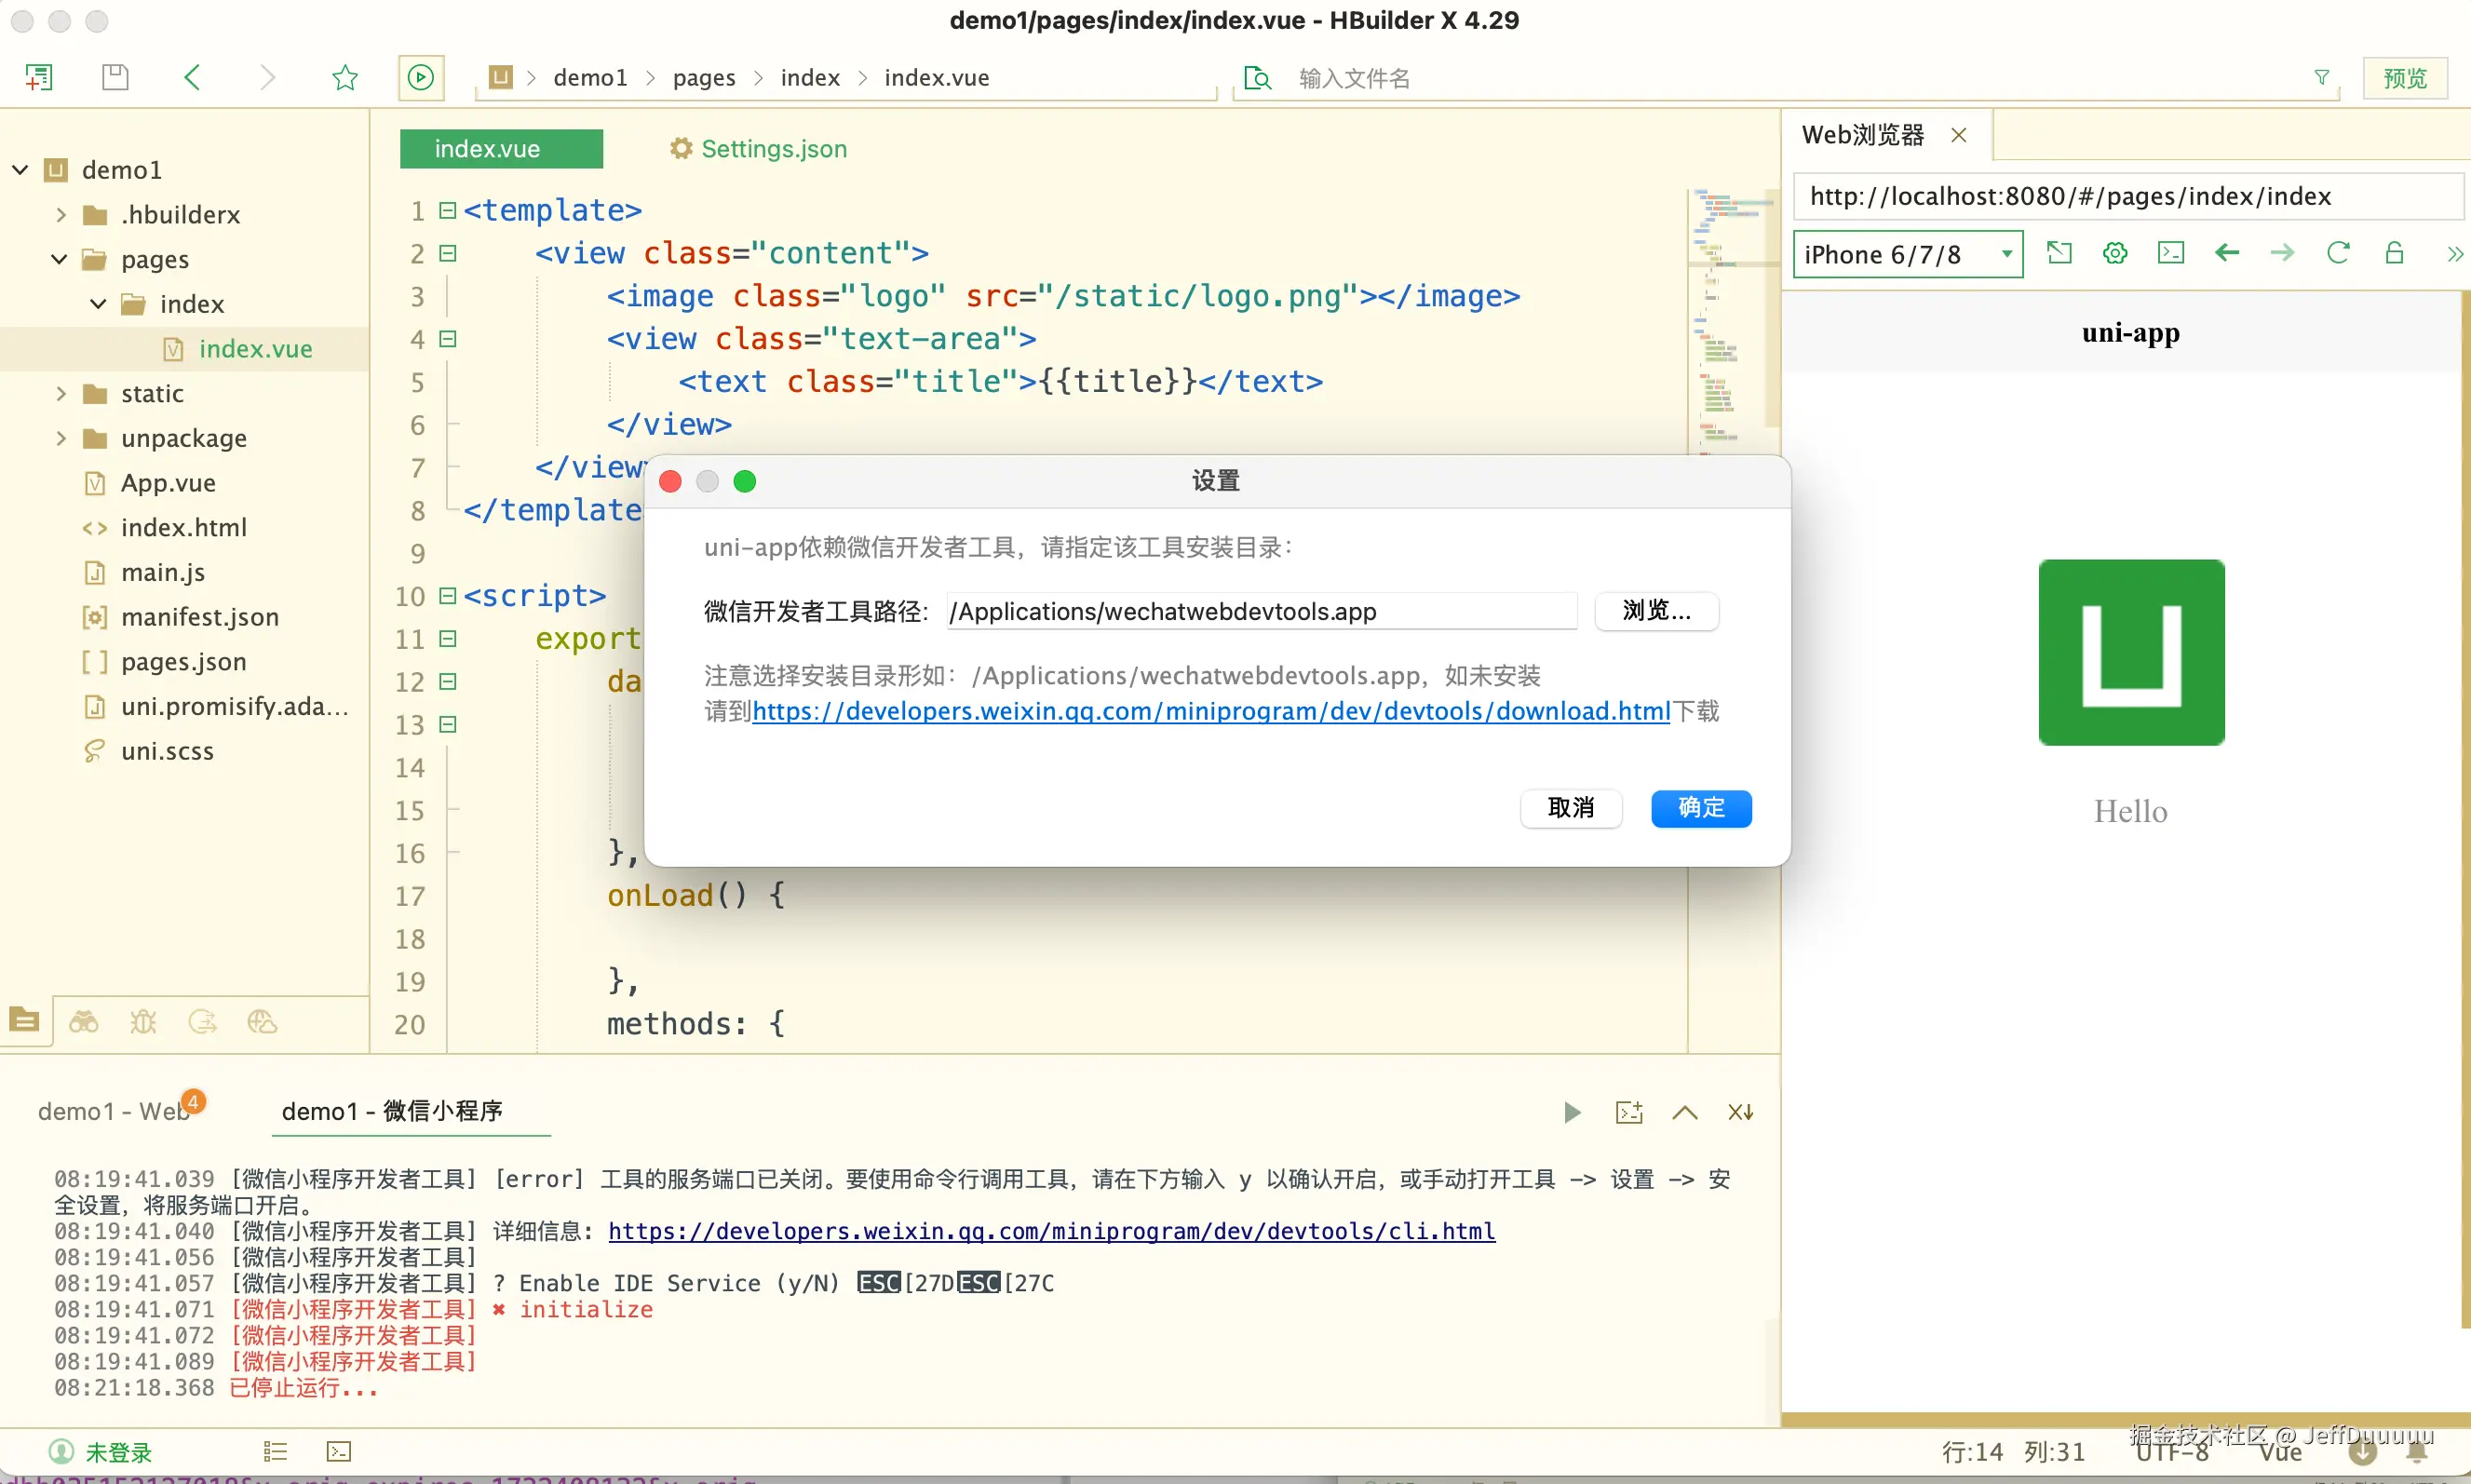Toggle the rotate screen icon in the preview panel
Image resolution: width=2471 pixels, height=1484 pixels.
point(2059,253)
